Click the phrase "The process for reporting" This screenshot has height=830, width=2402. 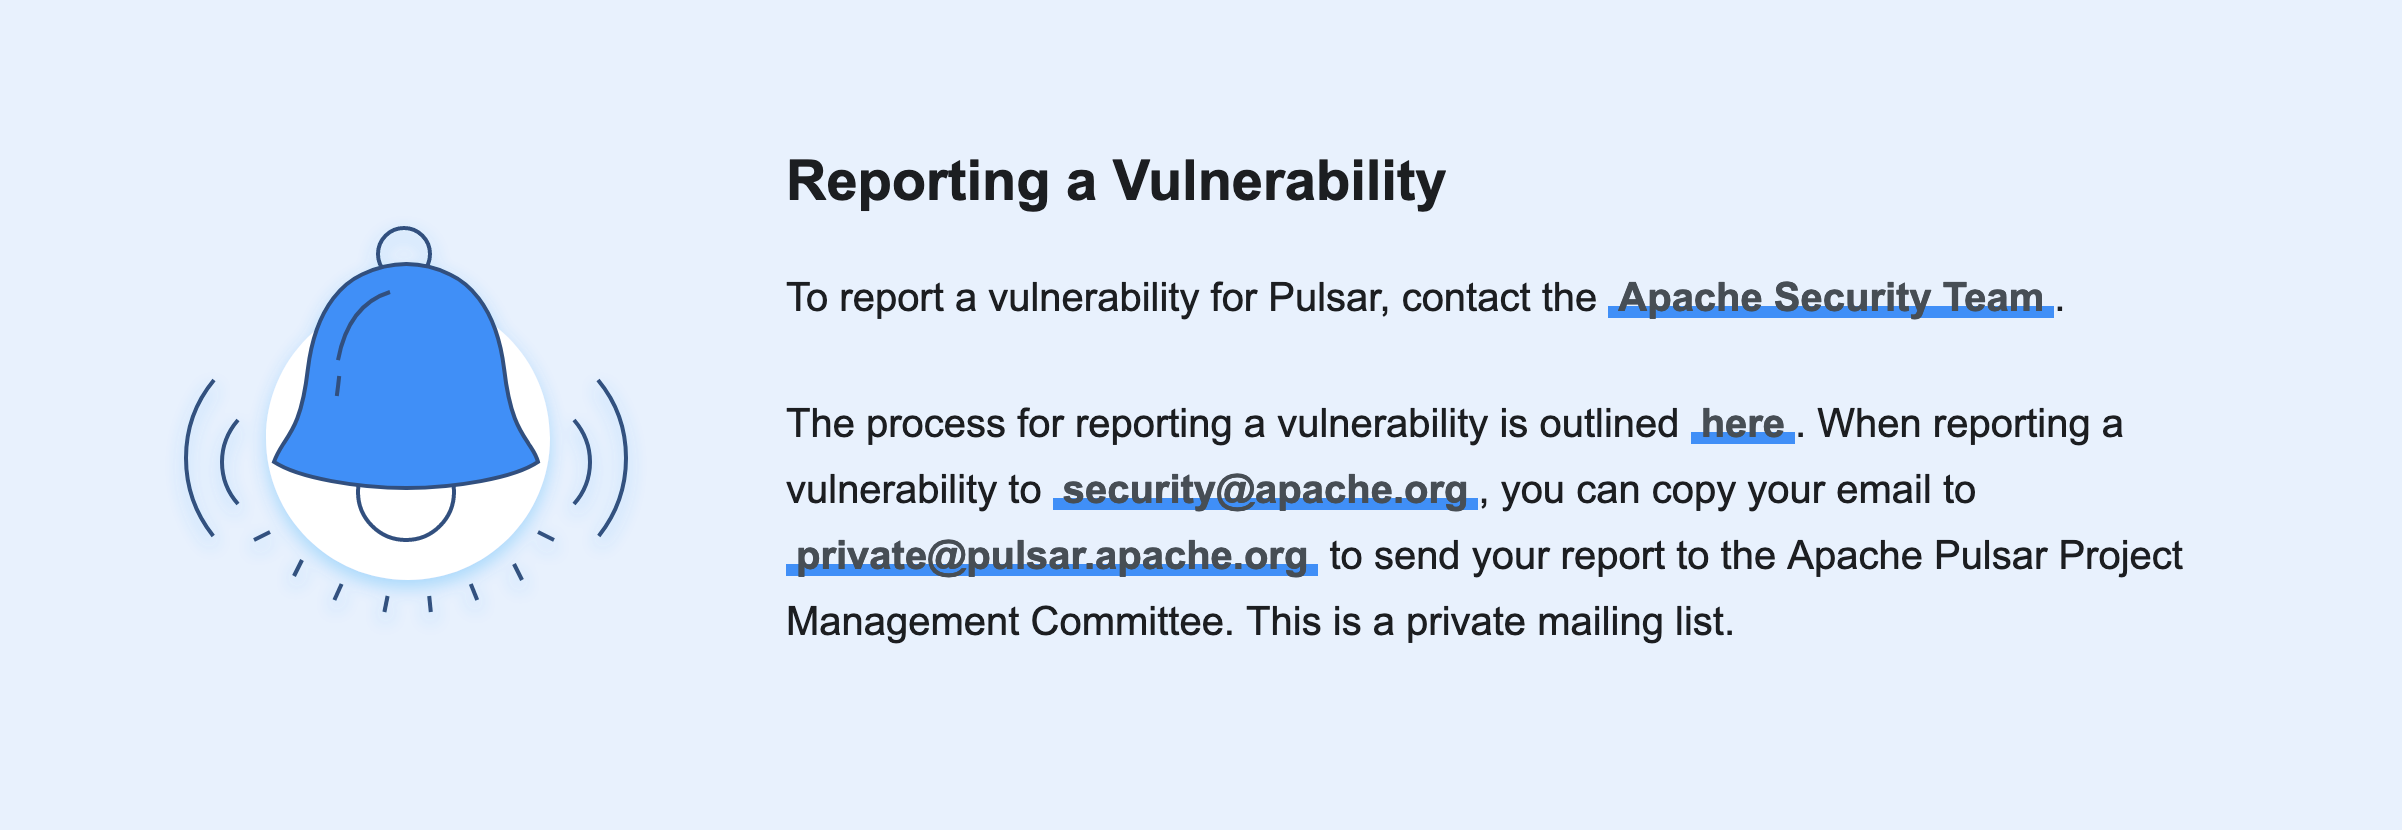coord(1009,424)
